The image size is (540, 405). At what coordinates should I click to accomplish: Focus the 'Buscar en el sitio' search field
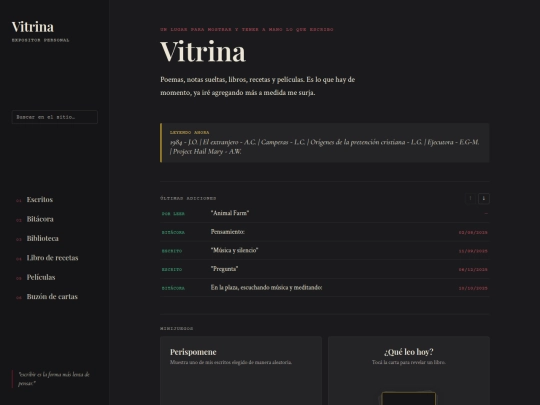tap(54, 117)
